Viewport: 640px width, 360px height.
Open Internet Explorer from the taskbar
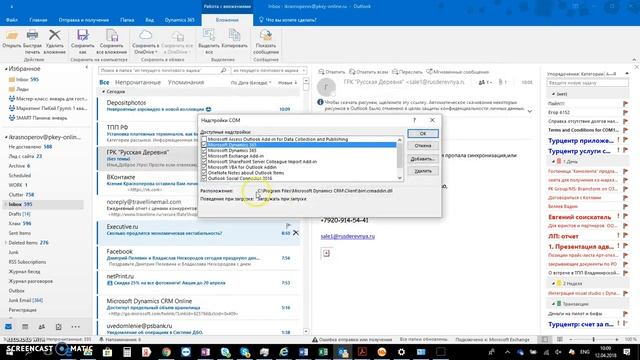[x=284, y=352]
